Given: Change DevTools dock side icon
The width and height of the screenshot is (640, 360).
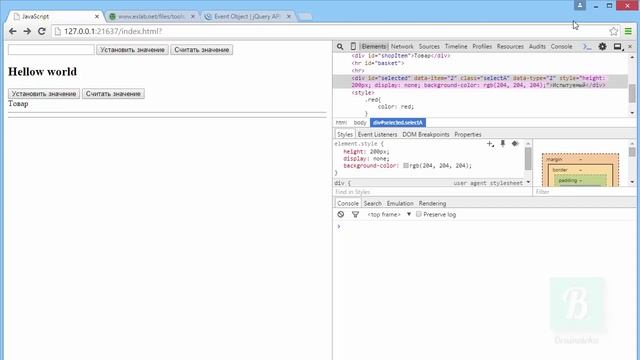Looking at the screenshot, I should pyautogui.click(x=618, y=47).
